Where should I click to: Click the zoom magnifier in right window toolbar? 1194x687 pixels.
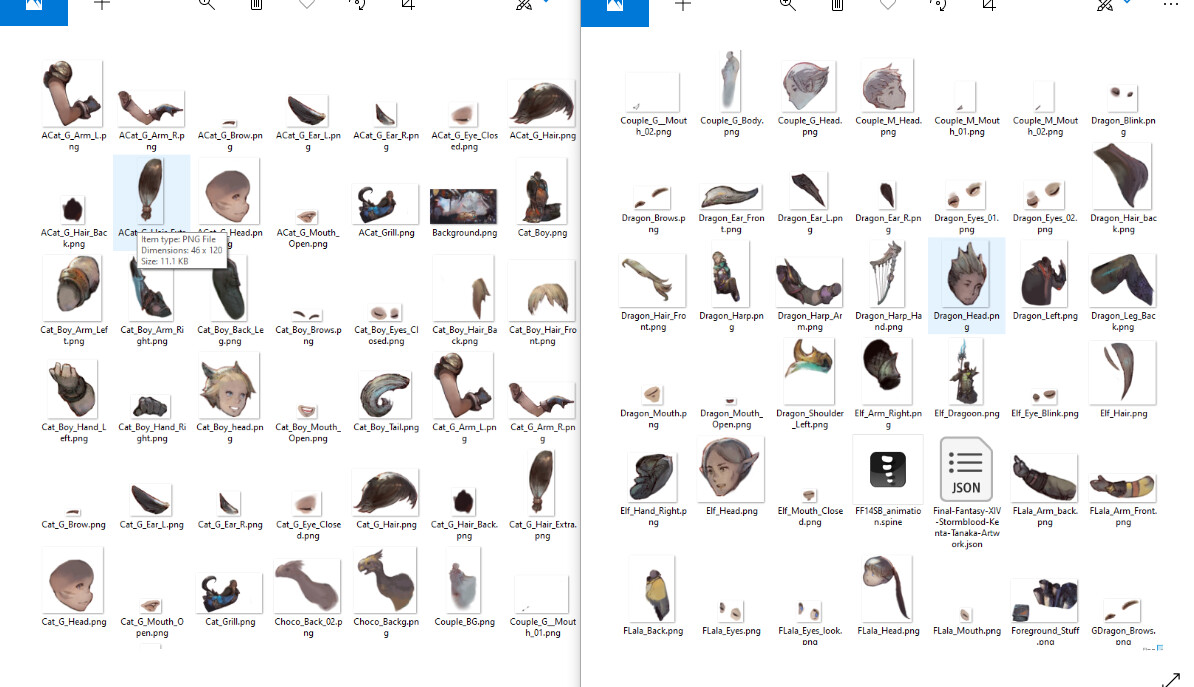click(787, 5)
